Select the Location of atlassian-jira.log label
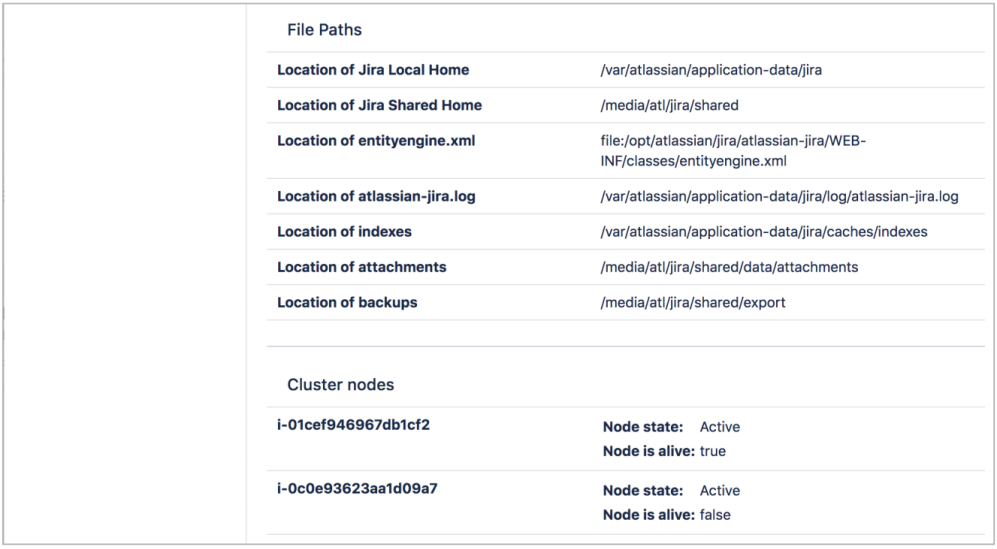997x549 pixels. 376,196
